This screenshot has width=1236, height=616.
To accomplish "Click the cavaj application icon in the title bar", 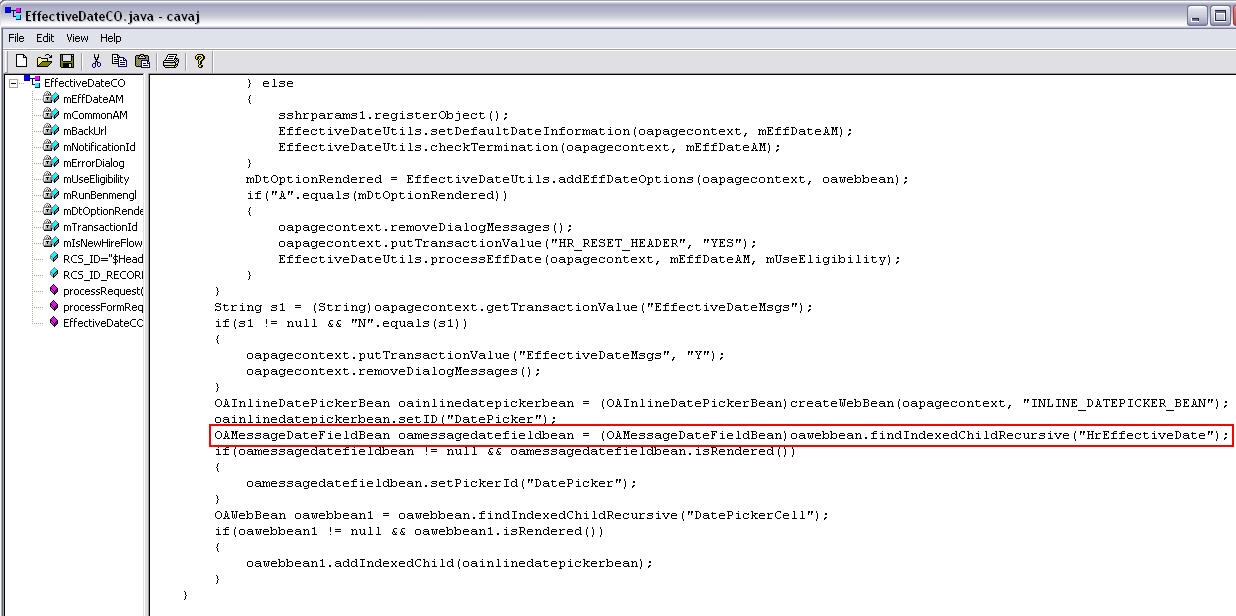I will [x=13, y=15].
